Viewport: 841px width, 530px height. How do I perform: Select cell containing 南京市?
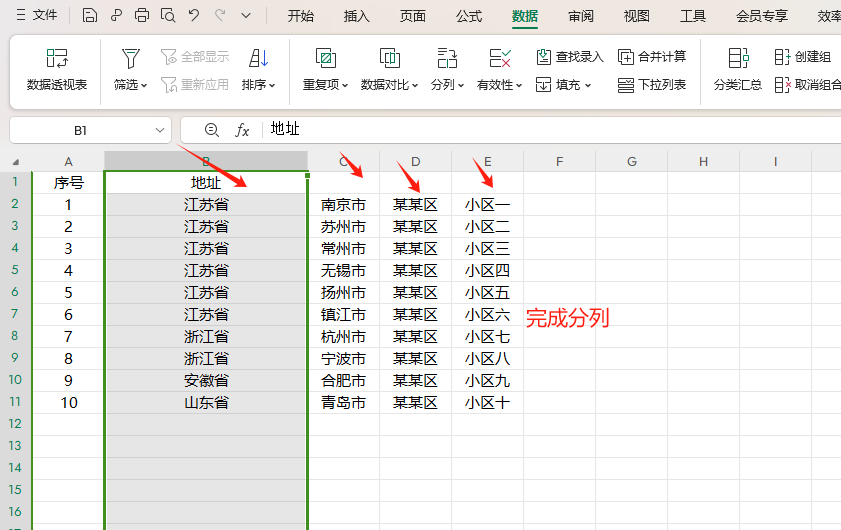[x=343, y=205]
